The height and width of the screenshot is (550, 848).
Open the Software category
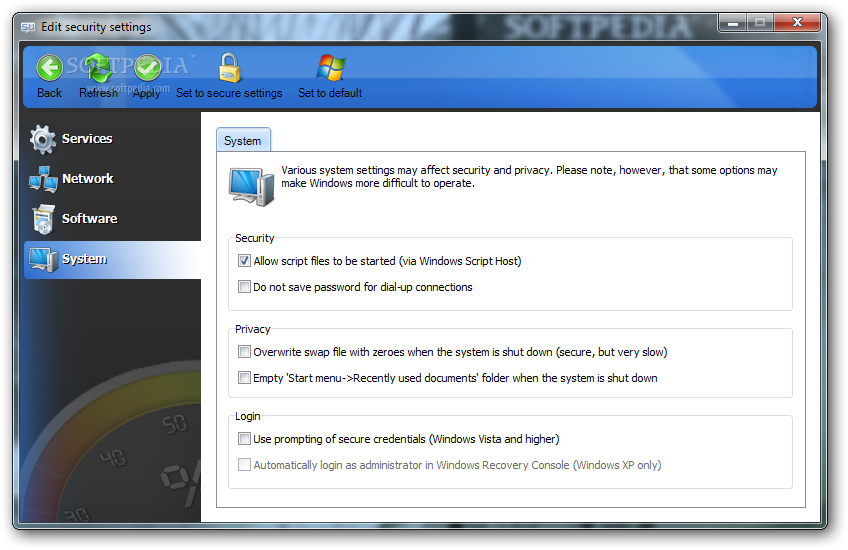point(89,219)
